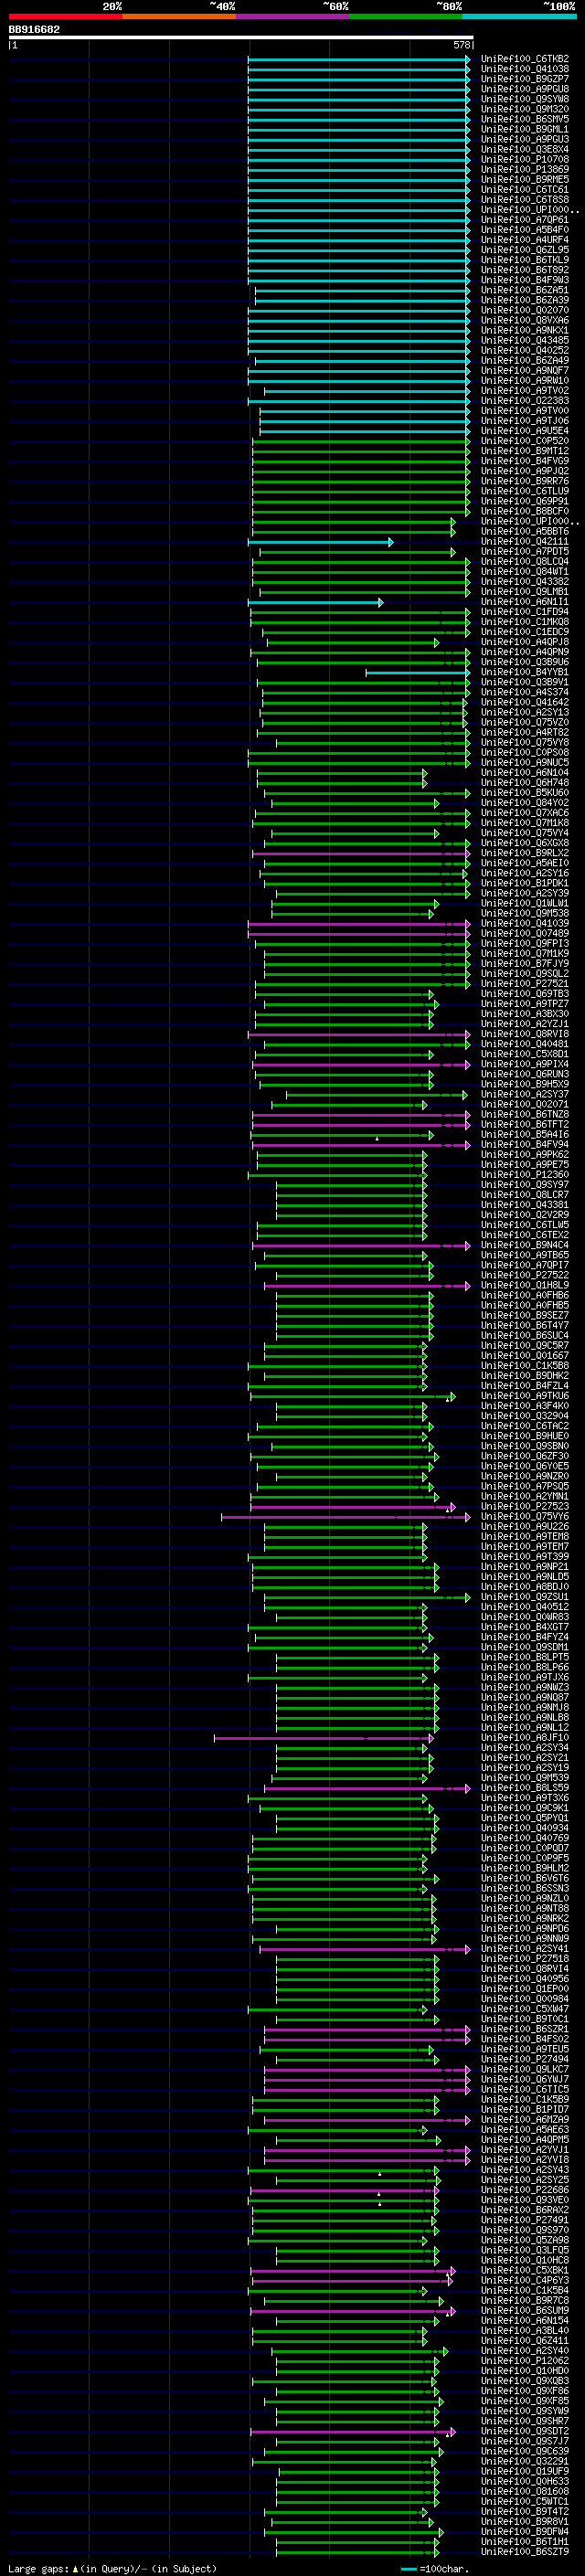Select hit UniRef100_A5B4F0

[x=525, y=230]
